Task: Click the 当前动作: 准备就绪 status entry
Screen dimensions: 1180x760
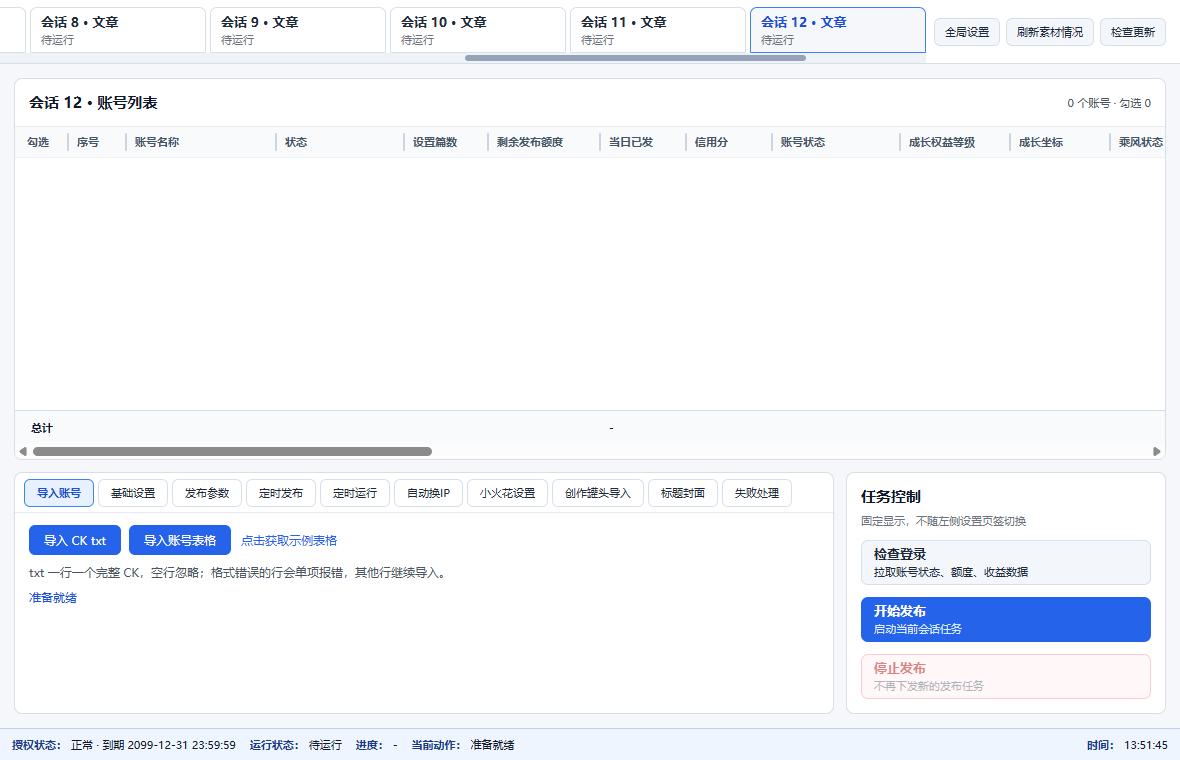Action: pyautogui.click(x=463, y=745)
